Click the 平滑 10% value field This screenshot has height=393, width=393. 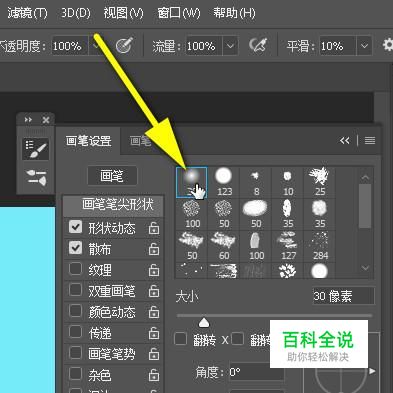337,46
